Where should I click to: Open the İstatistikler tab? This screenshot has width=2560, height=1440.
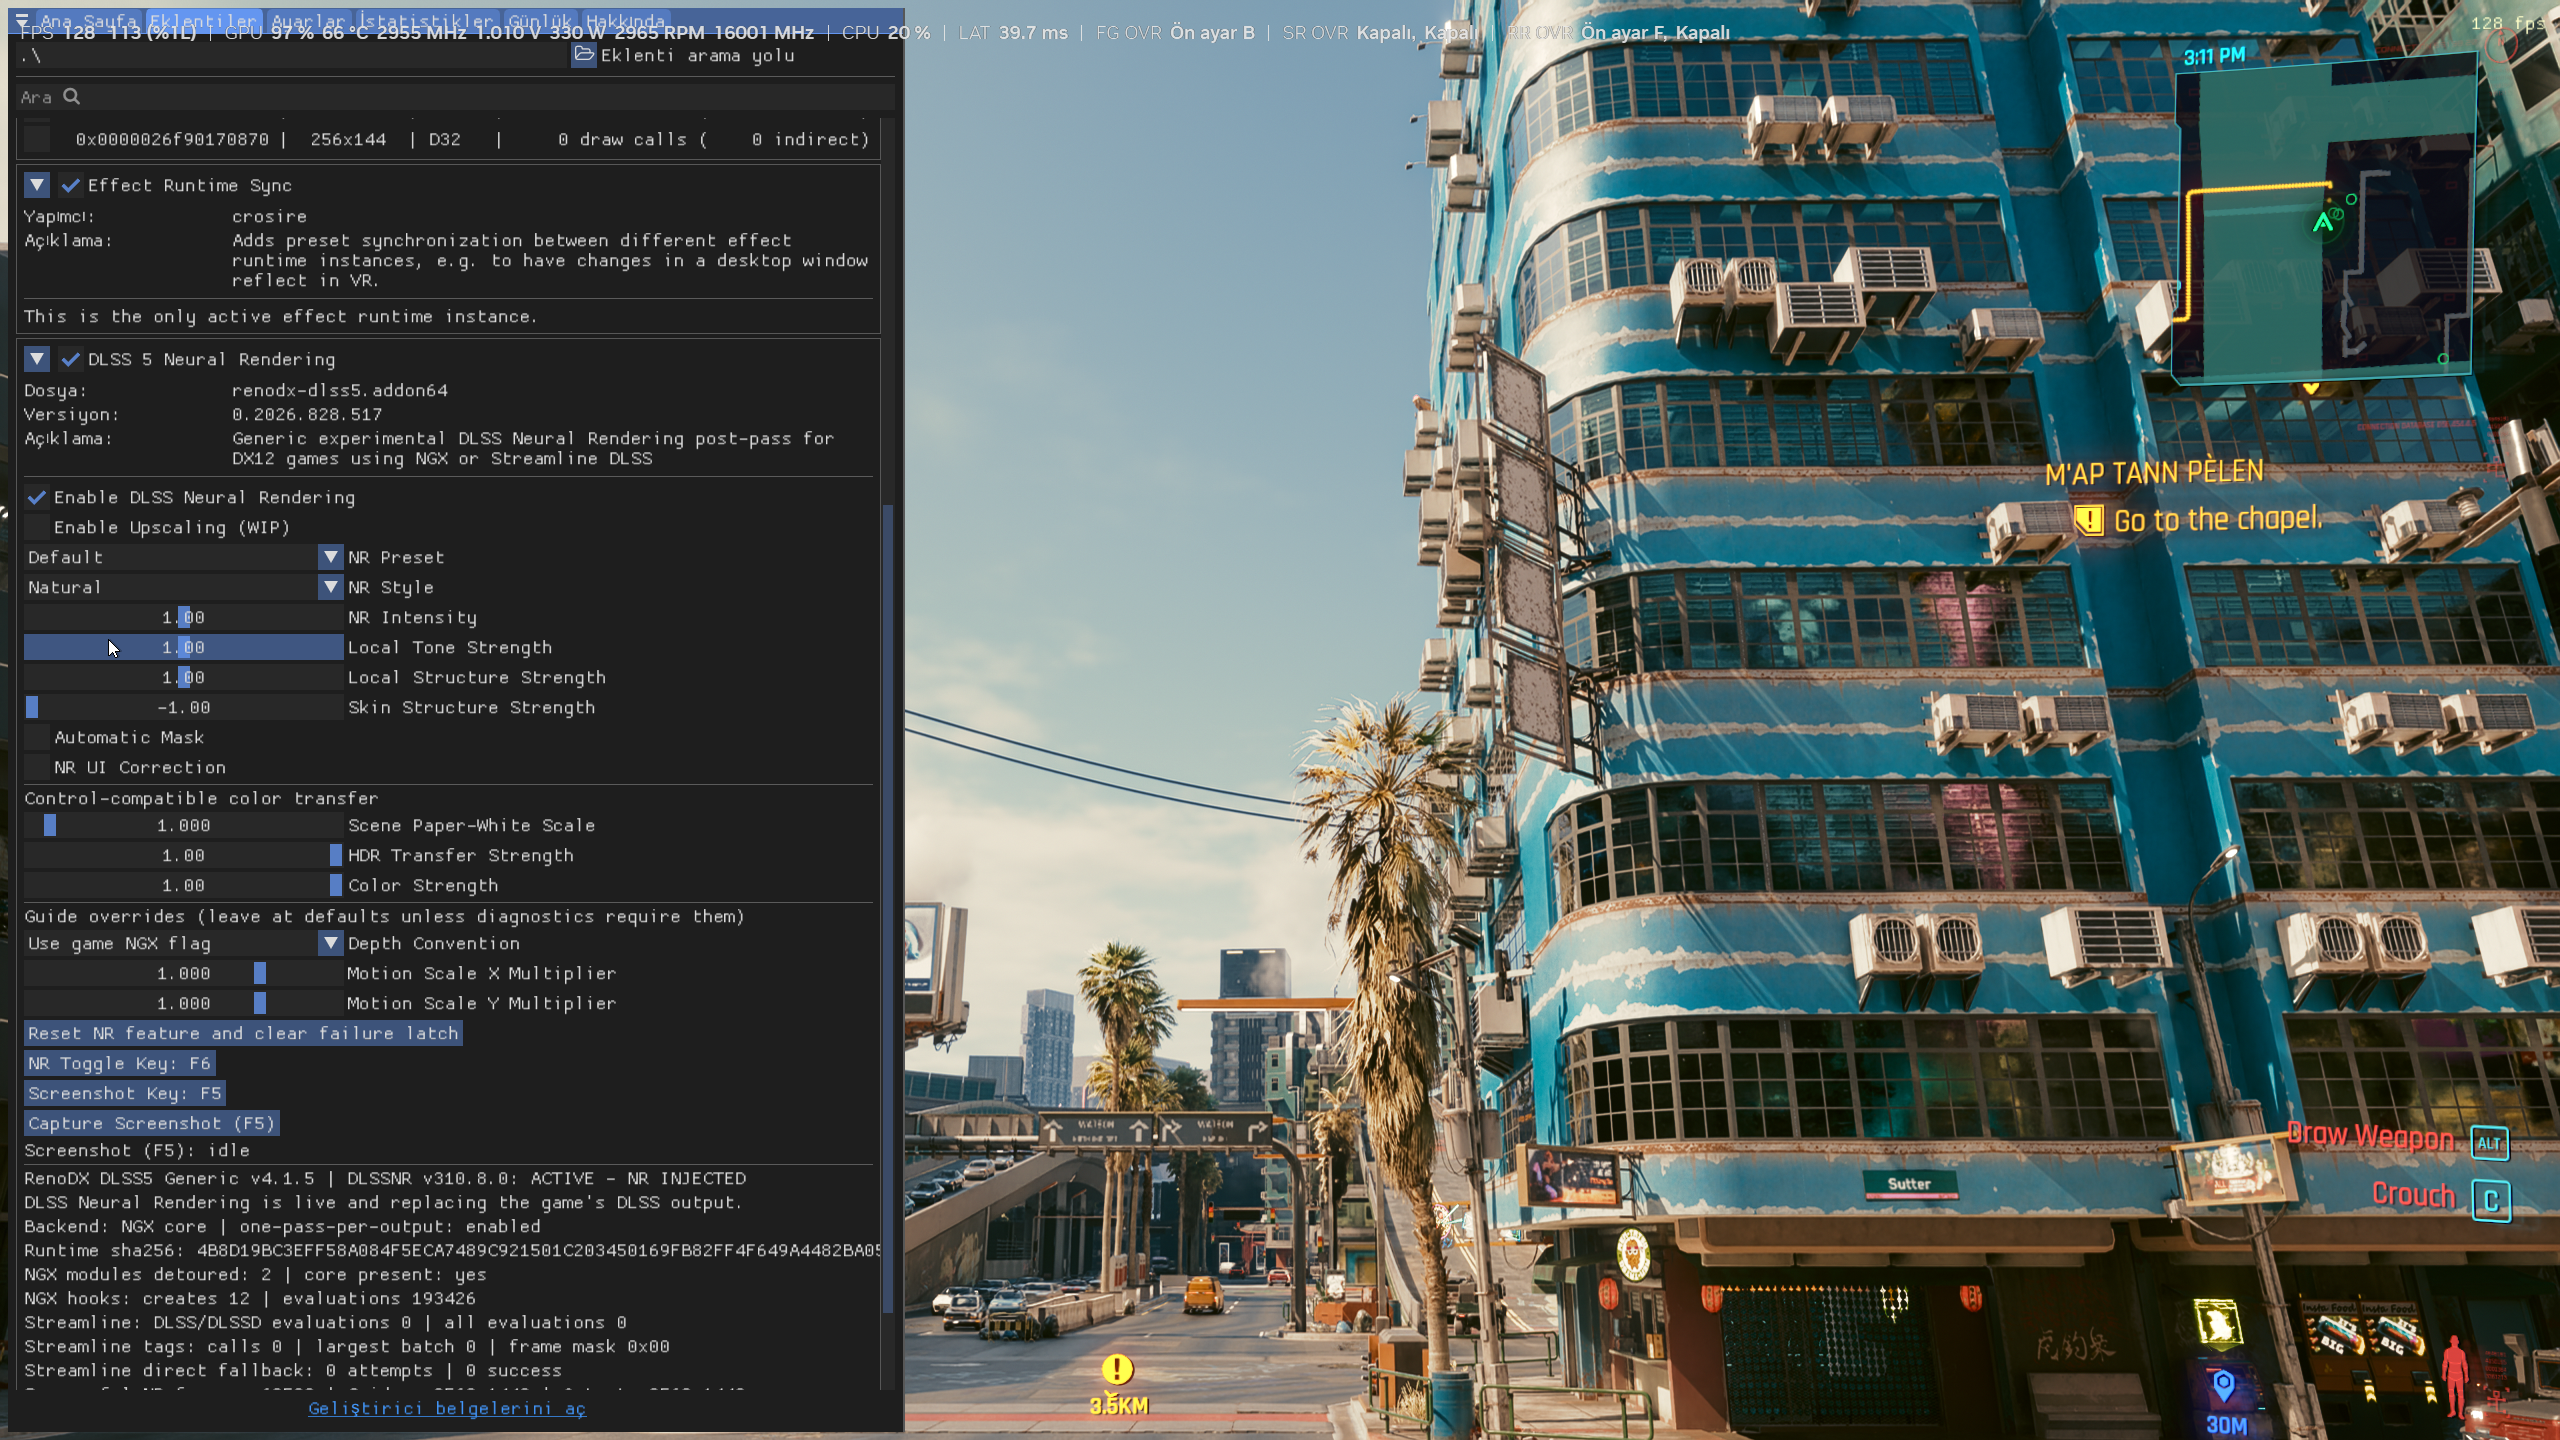pyautogui.click(x=427, y=21)
